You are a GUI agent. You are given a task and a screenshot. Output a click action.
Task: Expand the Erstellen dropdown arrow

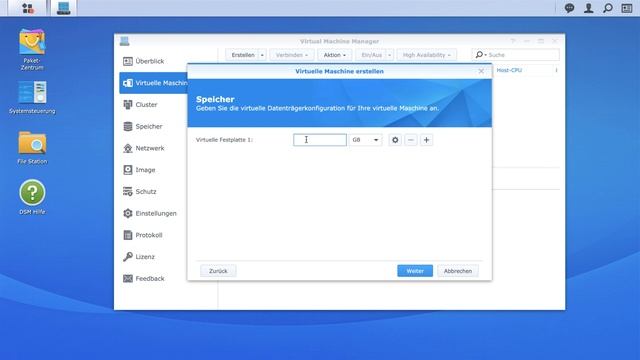pyautogui.click(x=262, y=55)
